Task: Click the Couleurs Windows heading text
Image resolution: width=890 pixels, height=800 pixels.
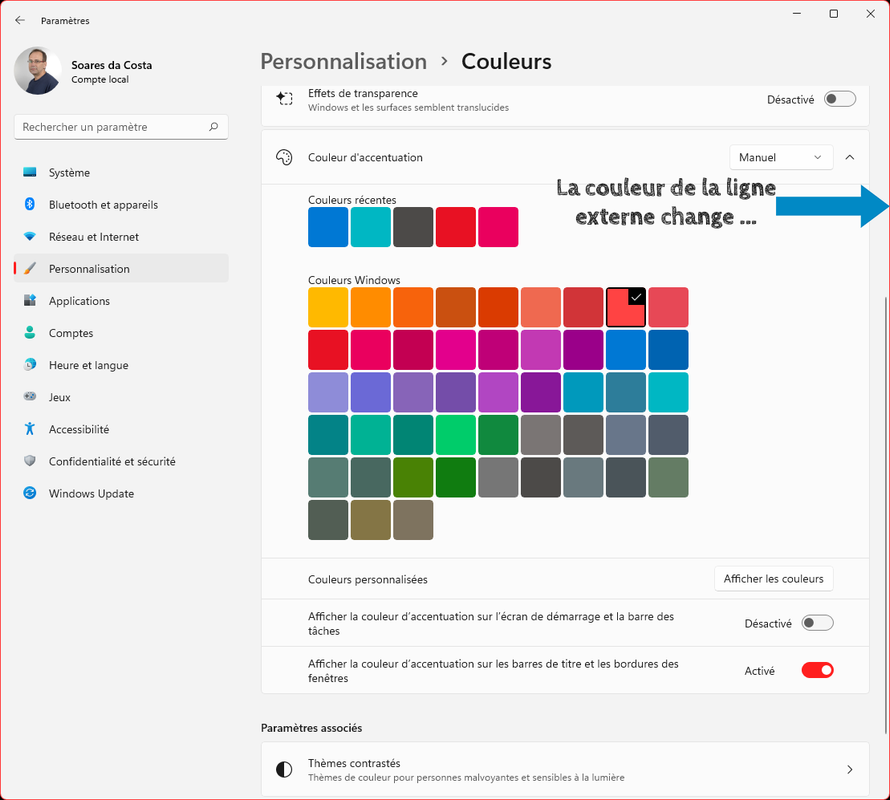Action: tap(354, 280)
